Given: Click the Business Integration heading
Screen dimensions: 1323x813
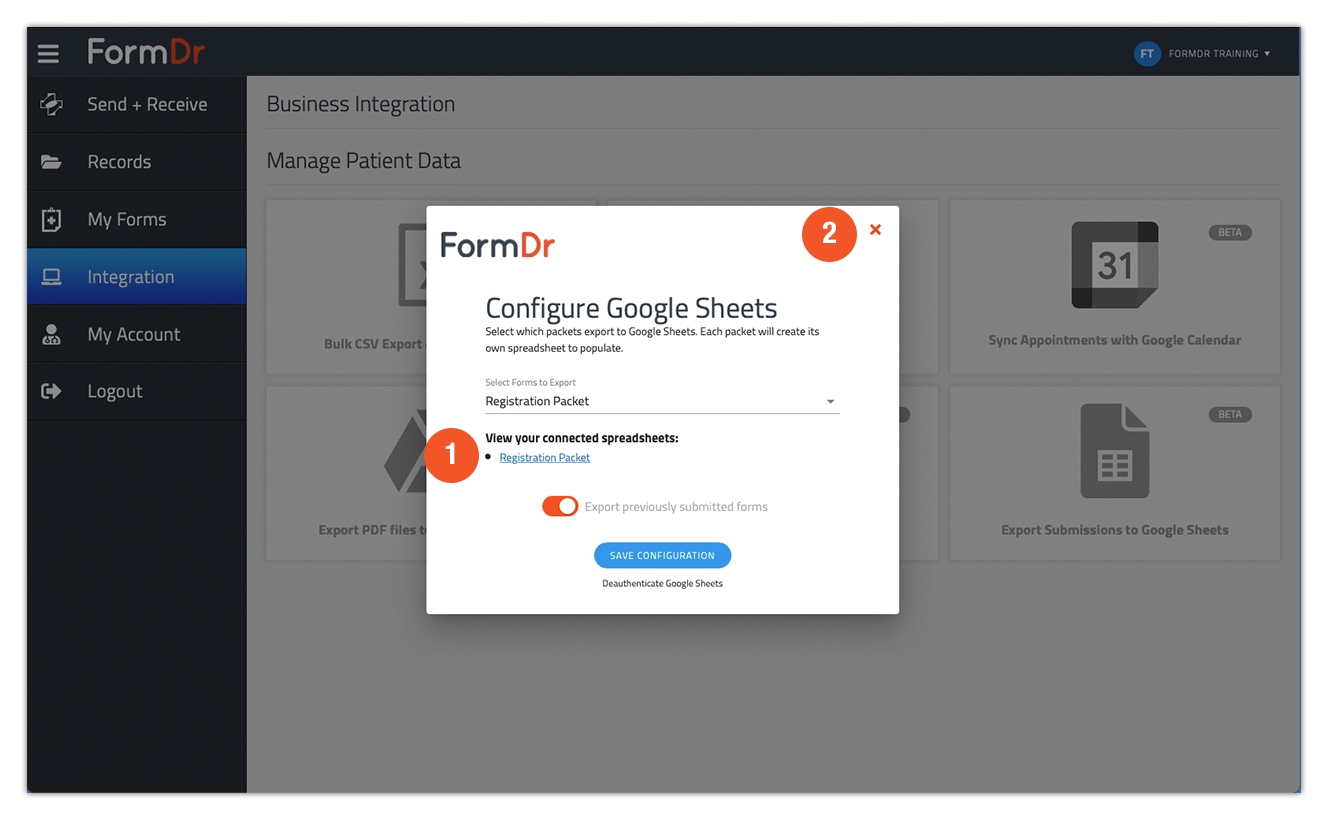Looking at the screenshot, I should click(x=361, y=104).
